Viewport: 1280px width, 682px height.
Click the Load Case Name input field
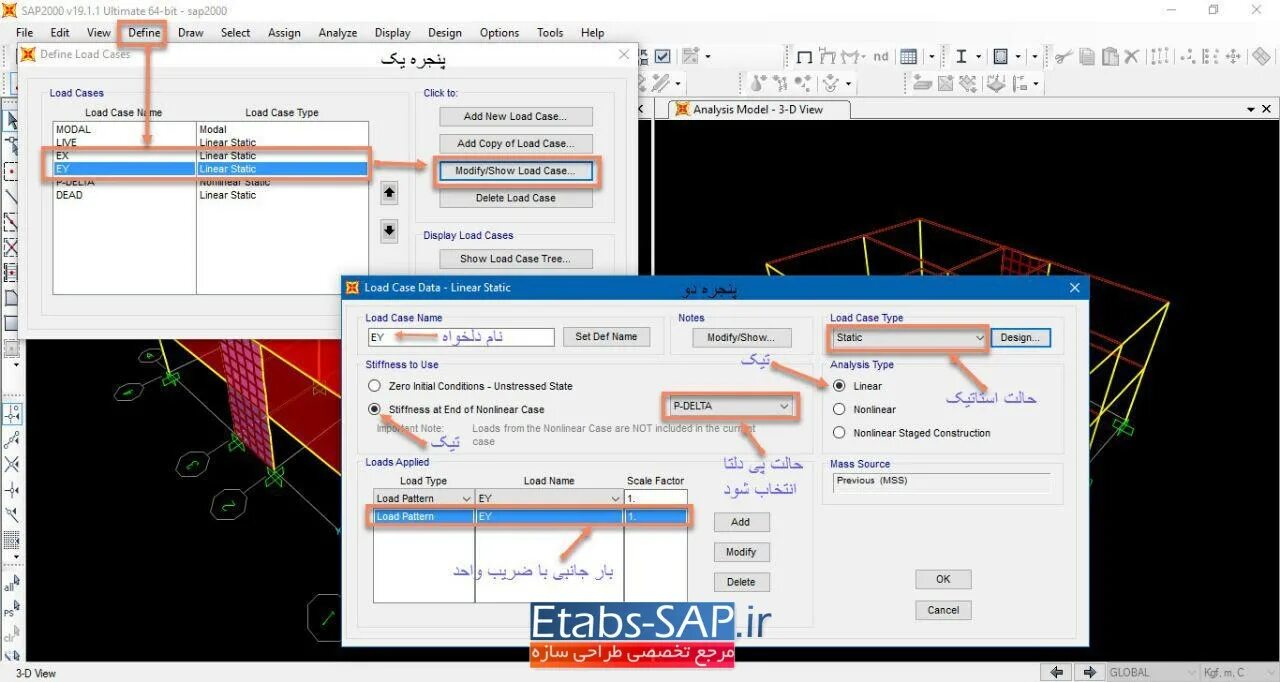[x=460, y=338]
